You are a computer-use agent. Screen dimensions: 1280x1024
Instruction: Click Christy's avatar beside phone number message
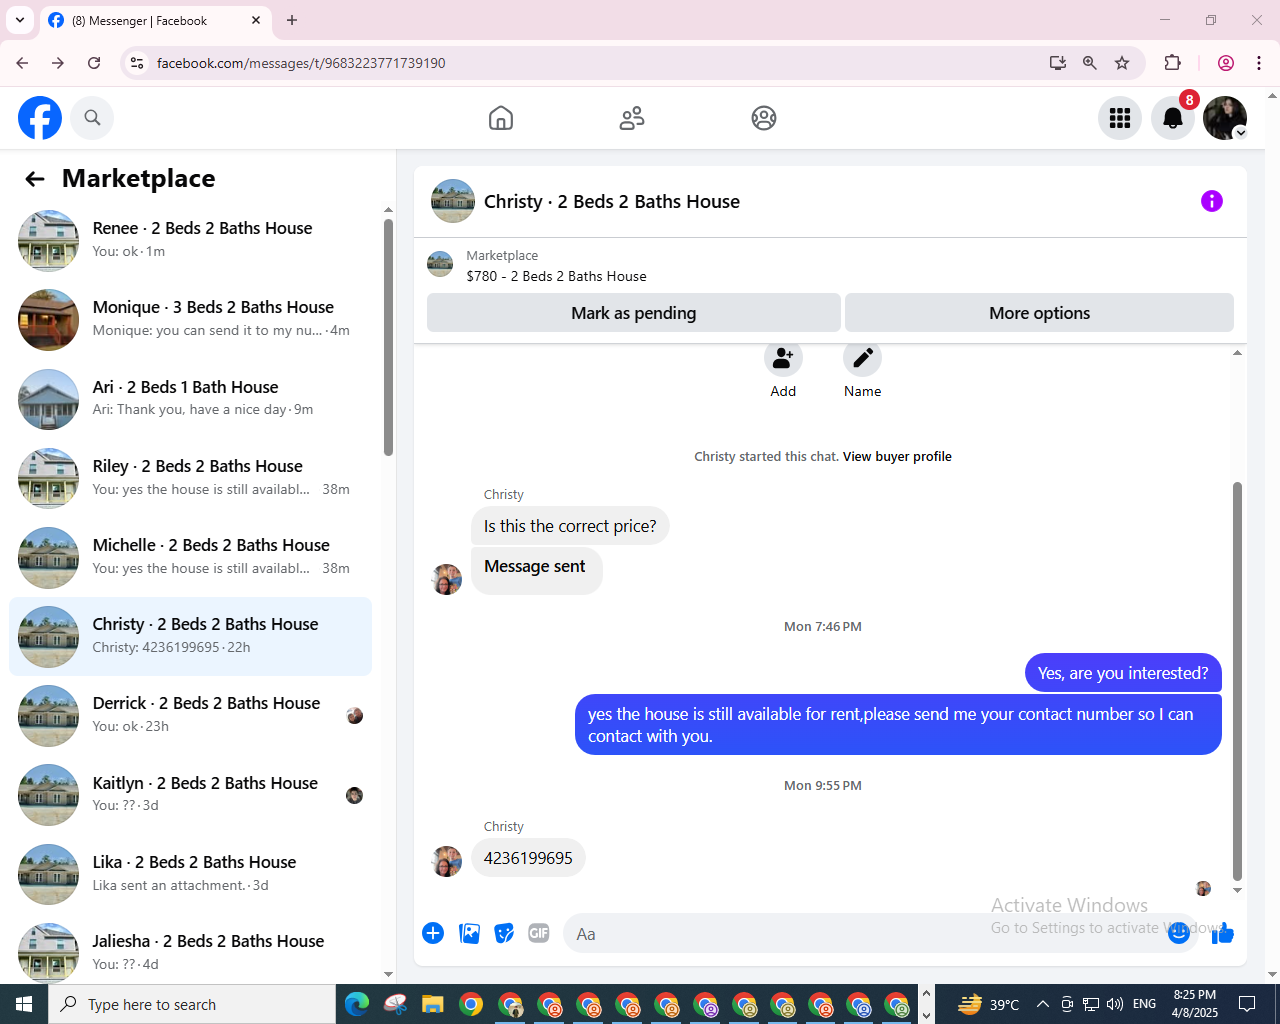pyautogui.click(x=446, y=861)
